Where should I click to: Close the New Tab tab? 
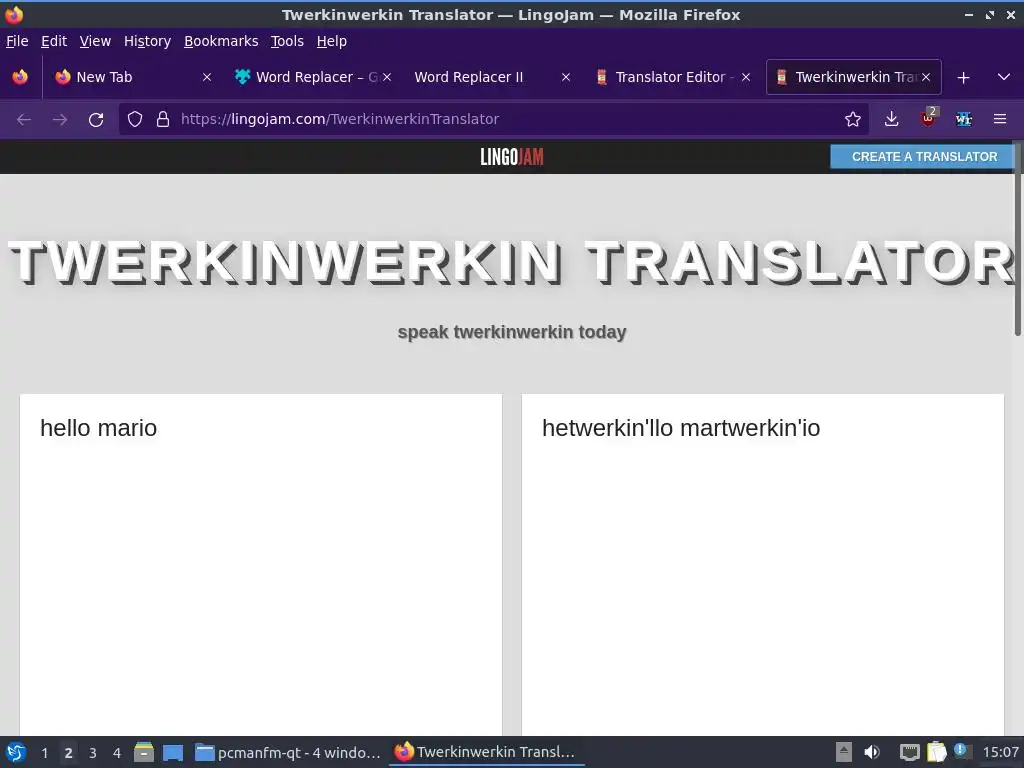(206, 77)
